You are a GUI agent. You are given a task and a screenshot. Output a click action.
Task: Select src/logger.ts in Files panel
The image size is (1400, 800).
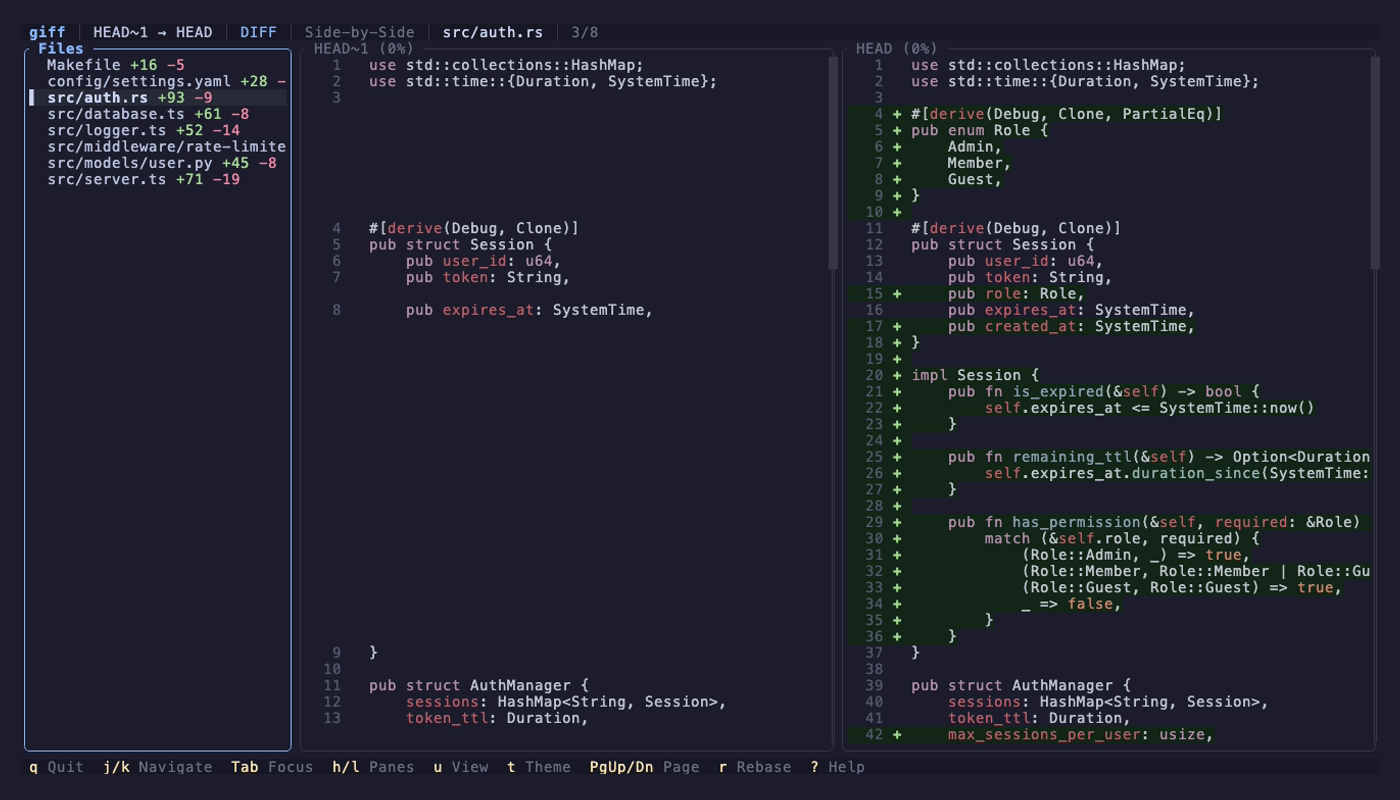(x=158, y=130)
